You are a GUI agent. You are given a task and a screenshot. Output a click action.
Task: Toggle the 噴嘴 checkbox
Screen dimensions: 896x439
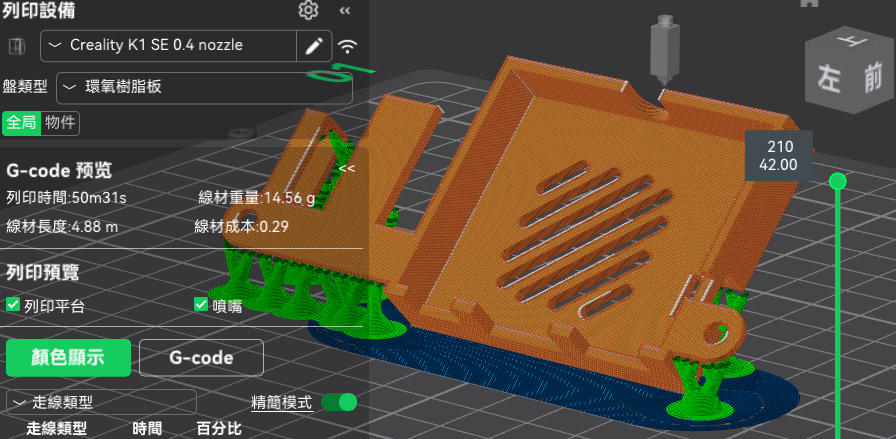coord(201,305)
